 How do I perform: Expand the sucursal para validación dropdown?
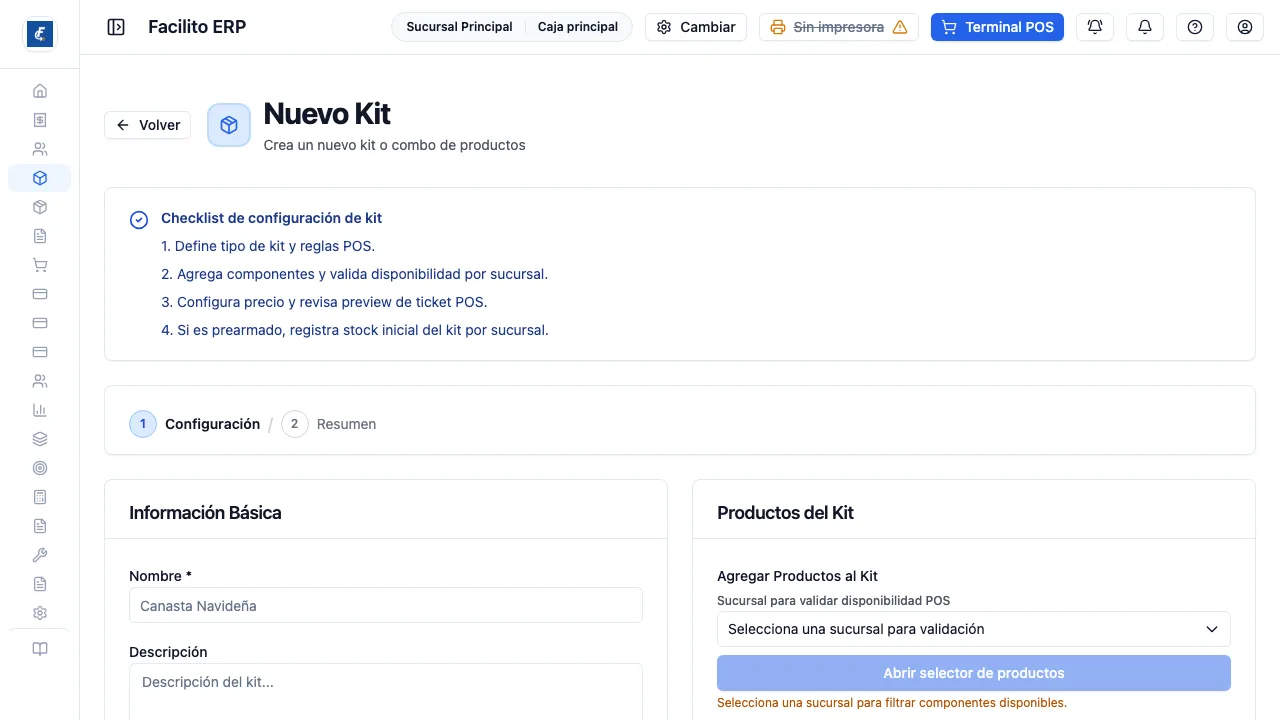click(x=974, y=629)
